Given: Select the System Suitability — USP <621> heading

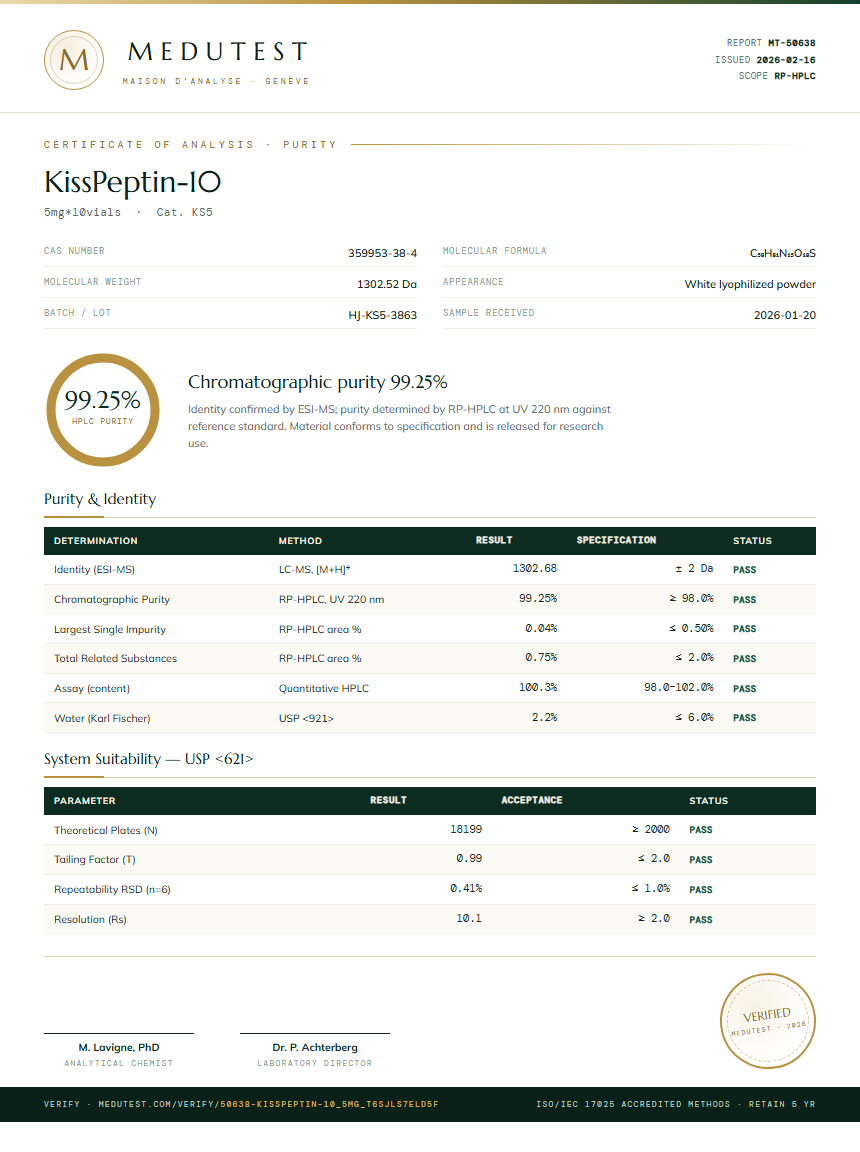Looking at the screenshot, I should (148, 759).
